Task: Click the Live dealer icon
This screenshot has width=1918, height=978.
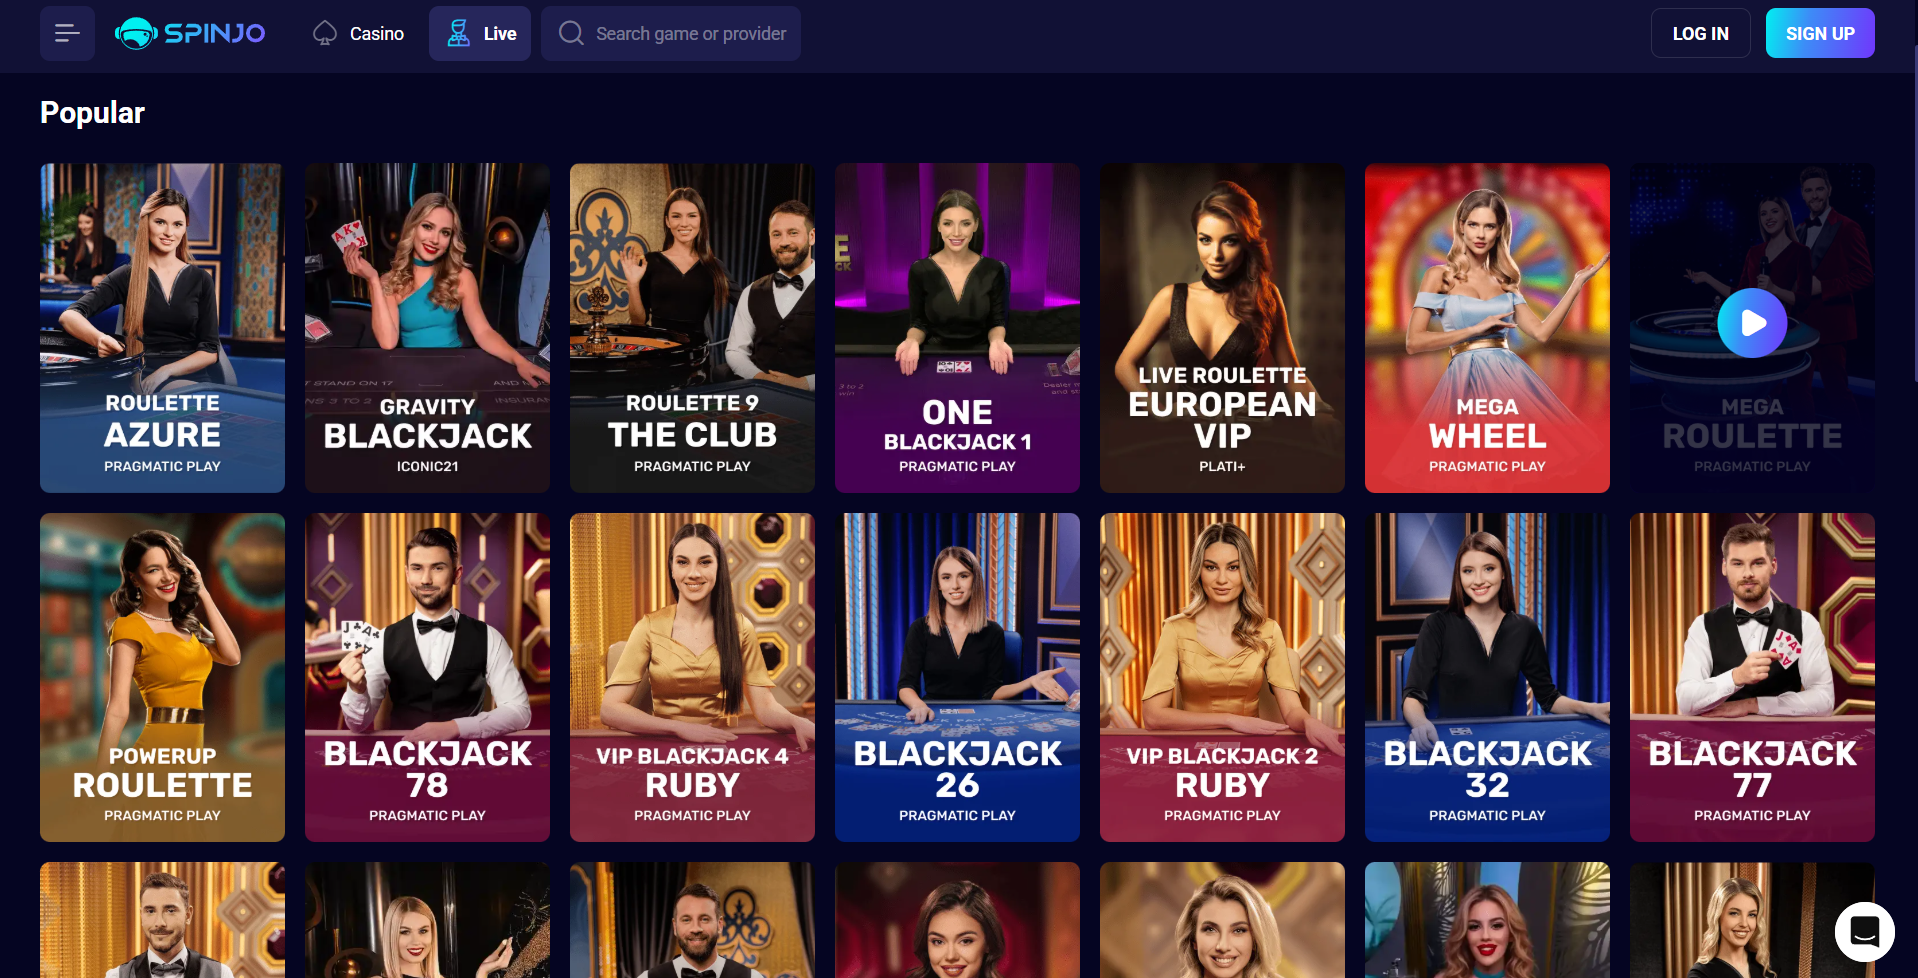Action: [458, 33]
